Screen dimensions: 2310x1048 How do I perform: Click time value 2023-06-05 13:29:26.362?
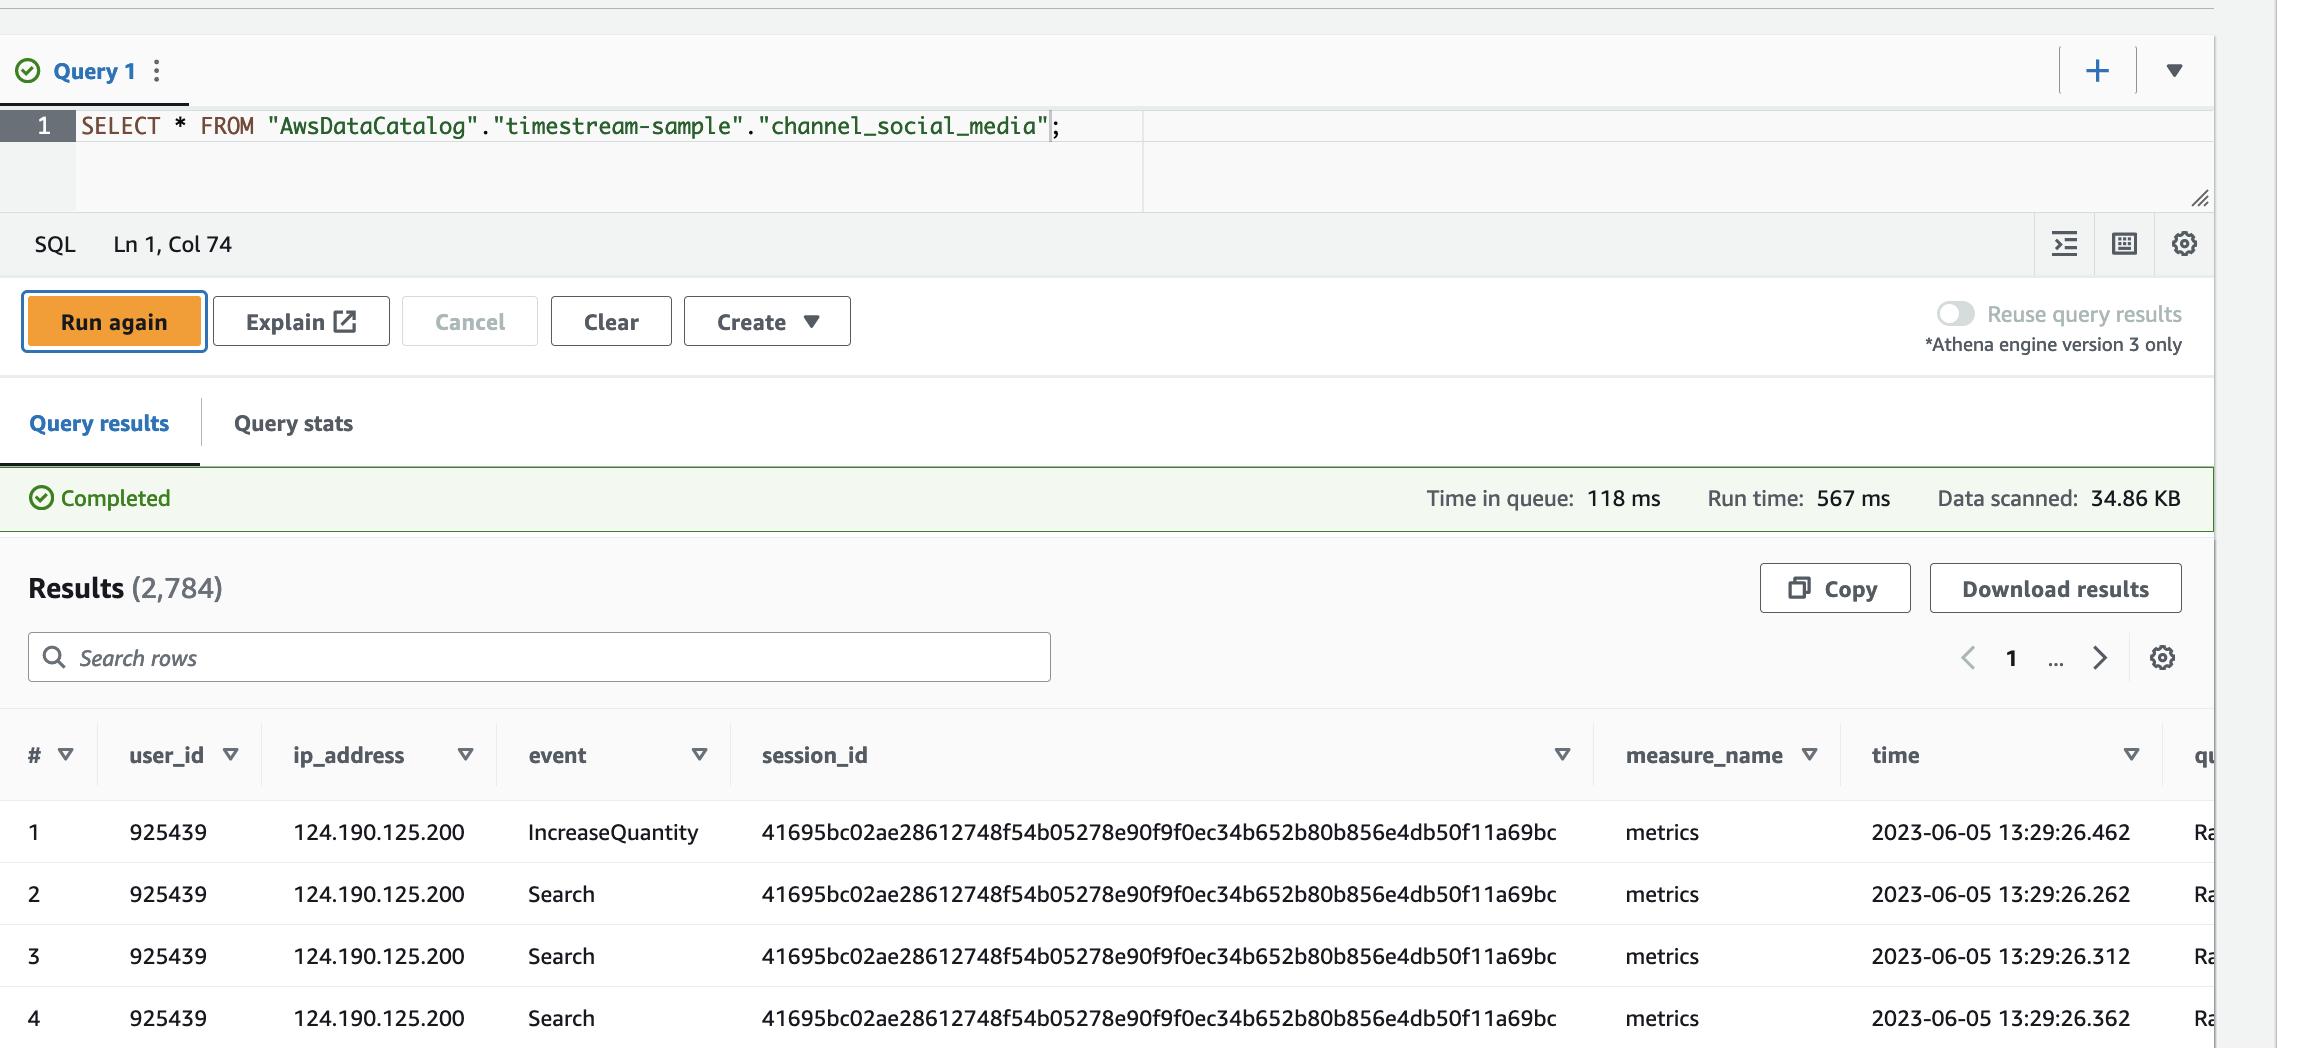(2000, 1018)
